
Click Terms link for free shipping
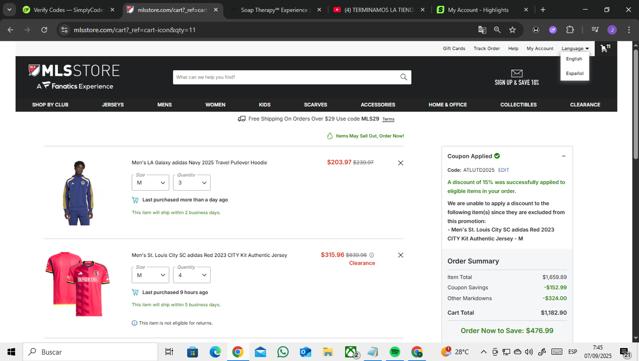pos(388,119)
